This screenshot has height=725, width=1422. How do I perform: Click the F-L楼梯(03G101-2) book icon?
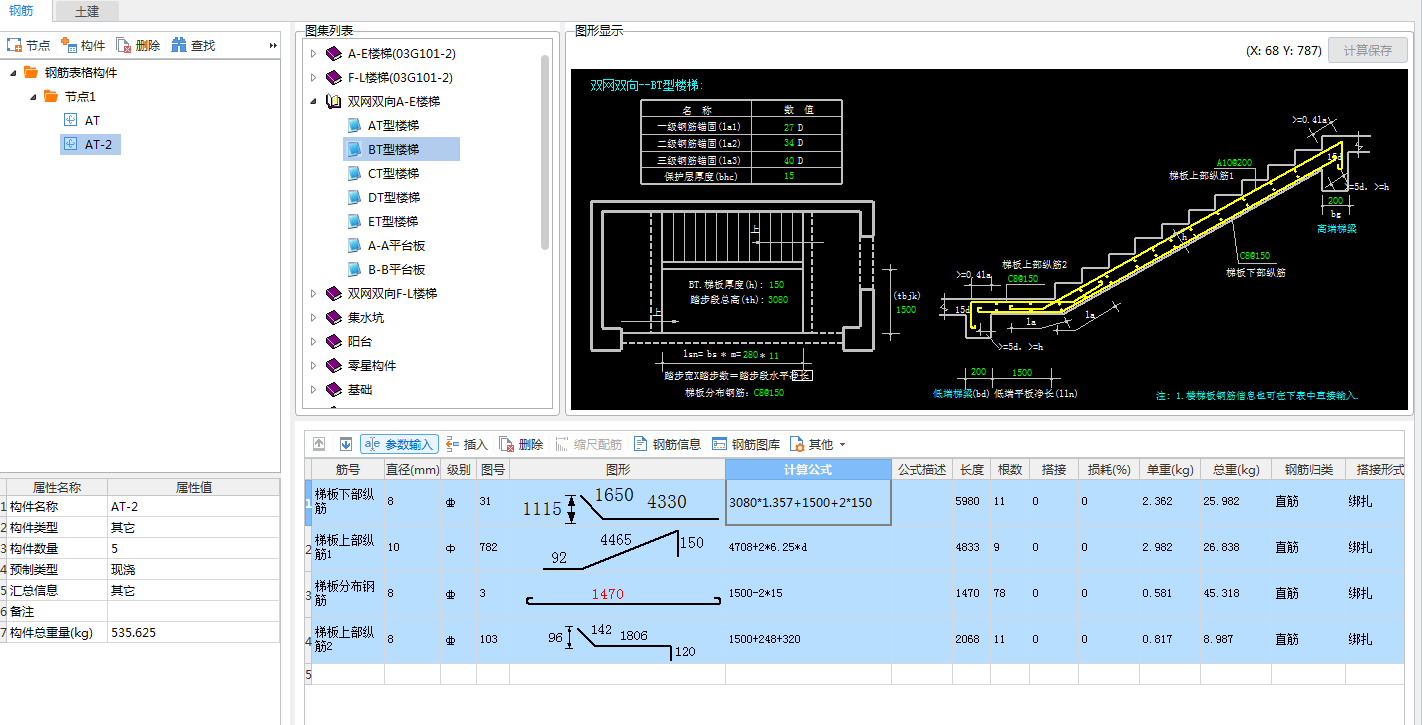[334, 77]
